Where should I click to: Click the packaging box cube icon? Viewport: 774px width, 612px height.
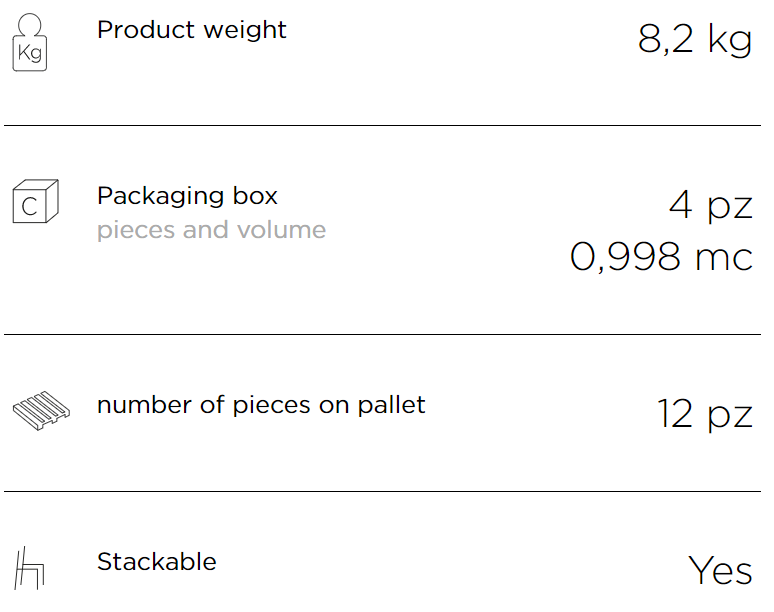(x=36, y=201)
